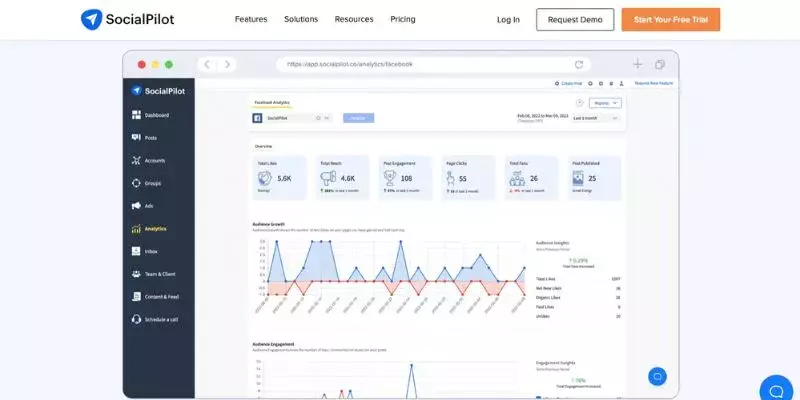Click the Total Likes card icon

click(265, 178)
